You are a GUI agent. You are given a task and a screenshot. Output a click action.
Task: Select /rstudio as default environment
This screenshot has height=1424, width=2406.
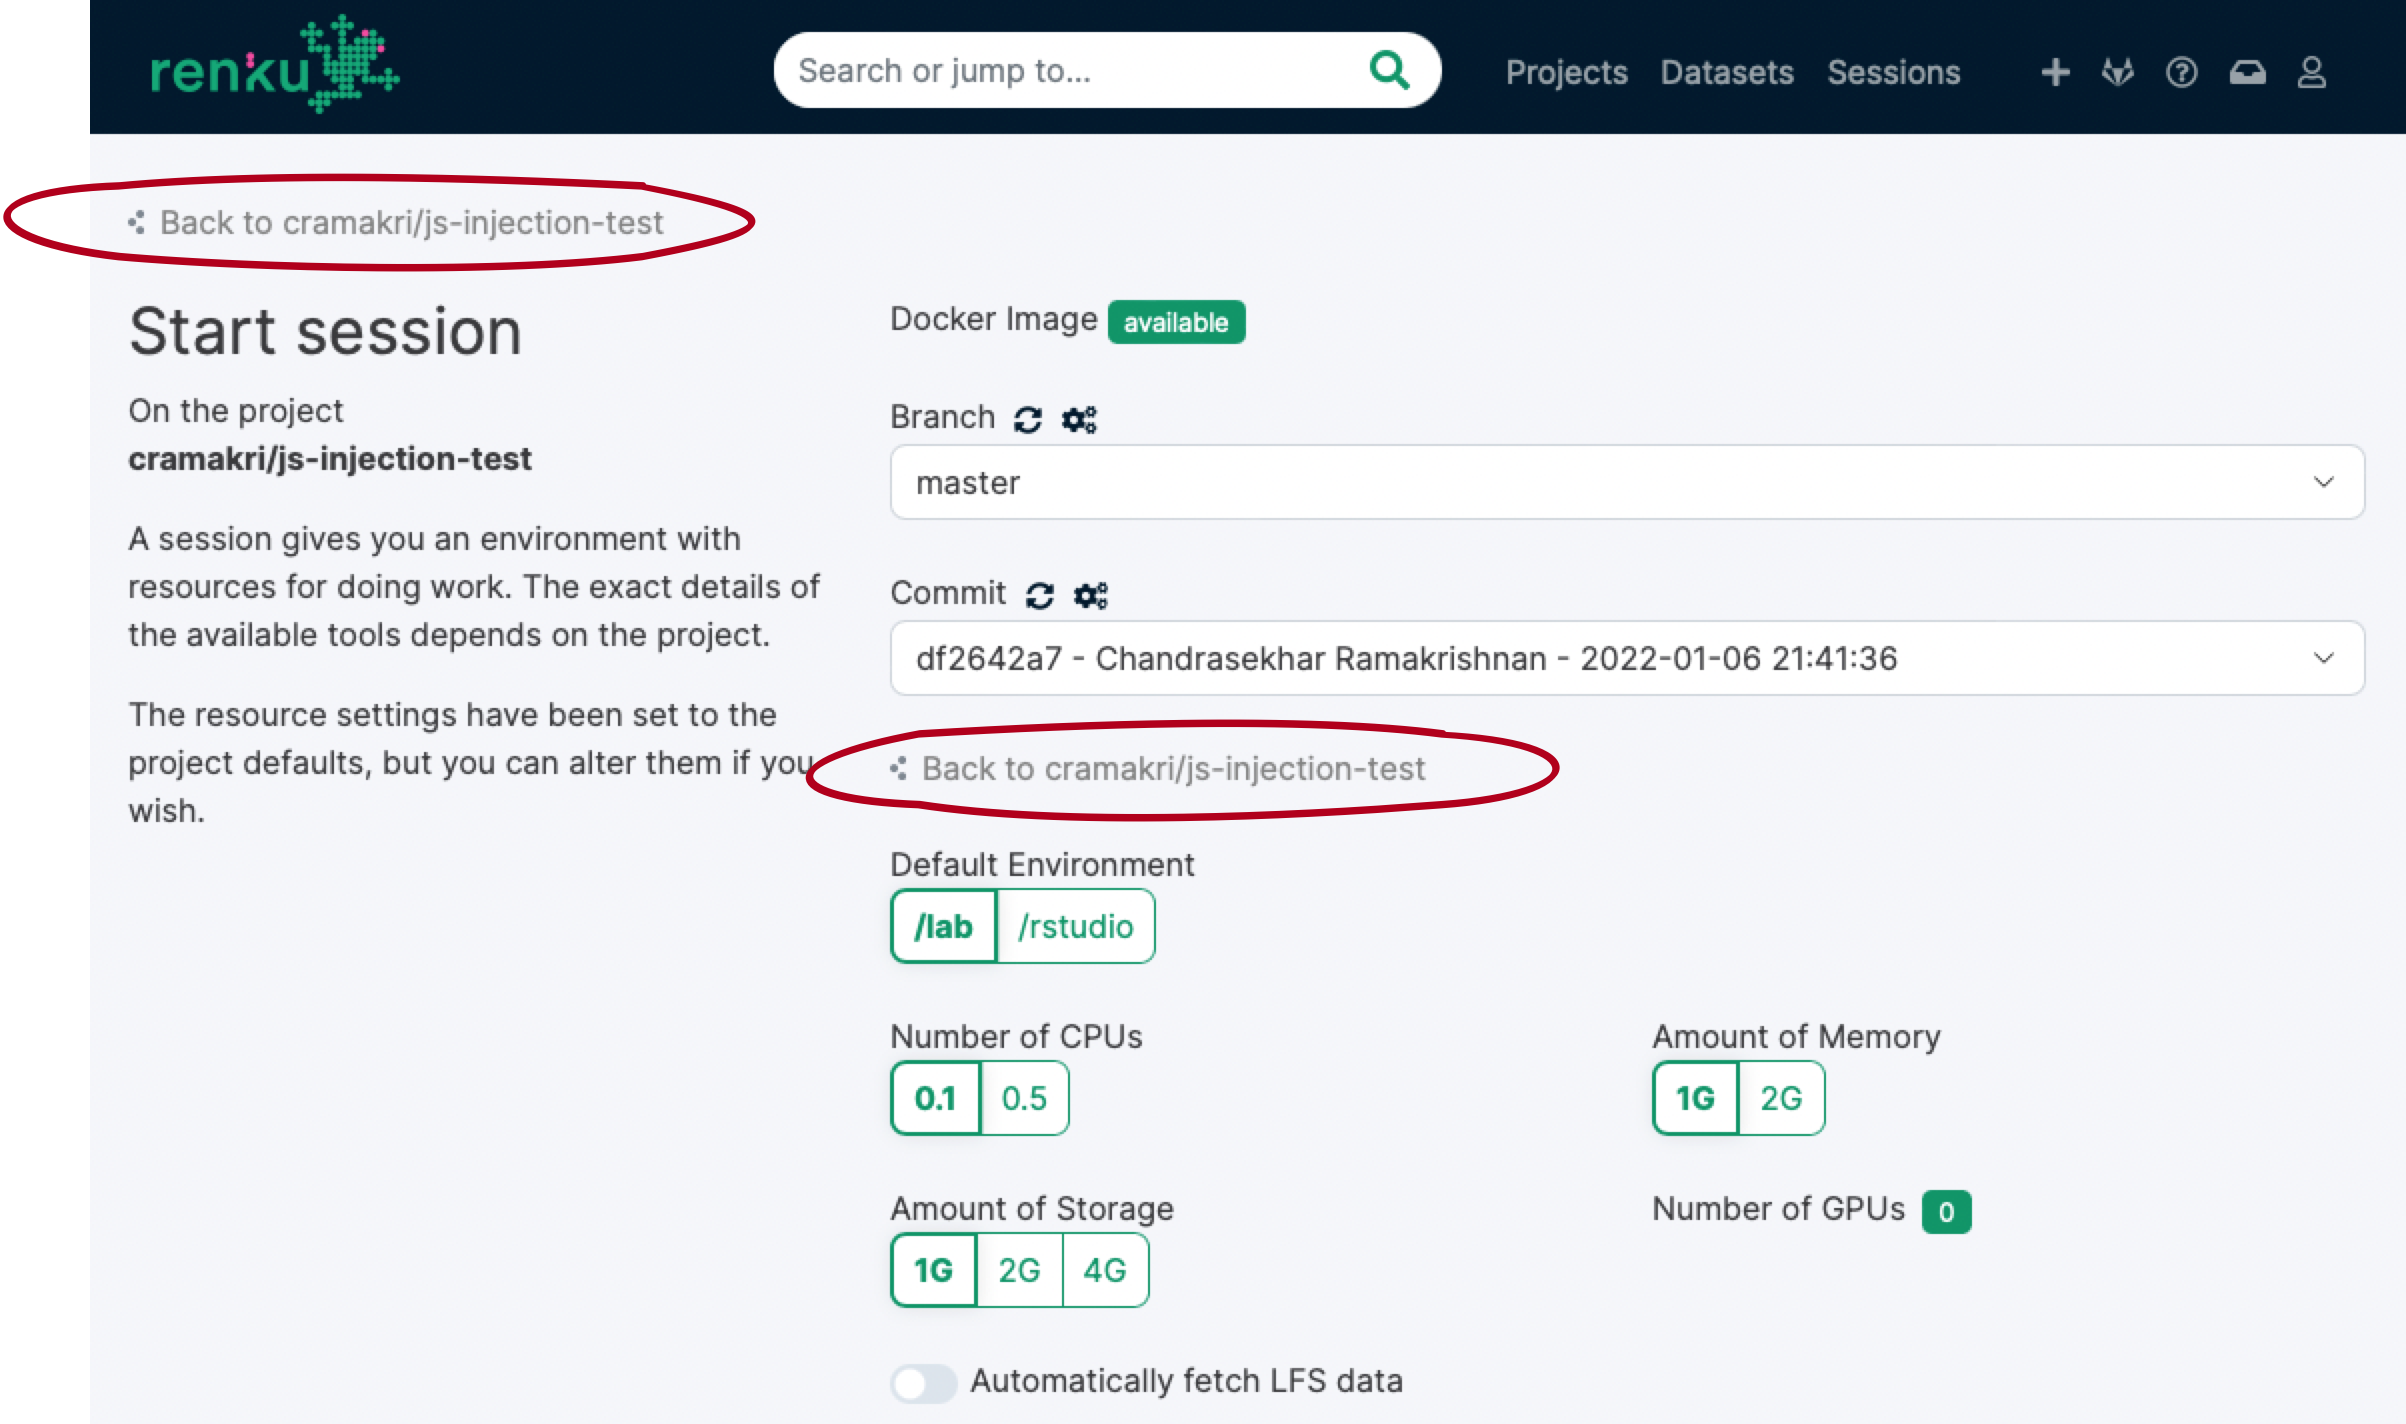point(1074,926)
